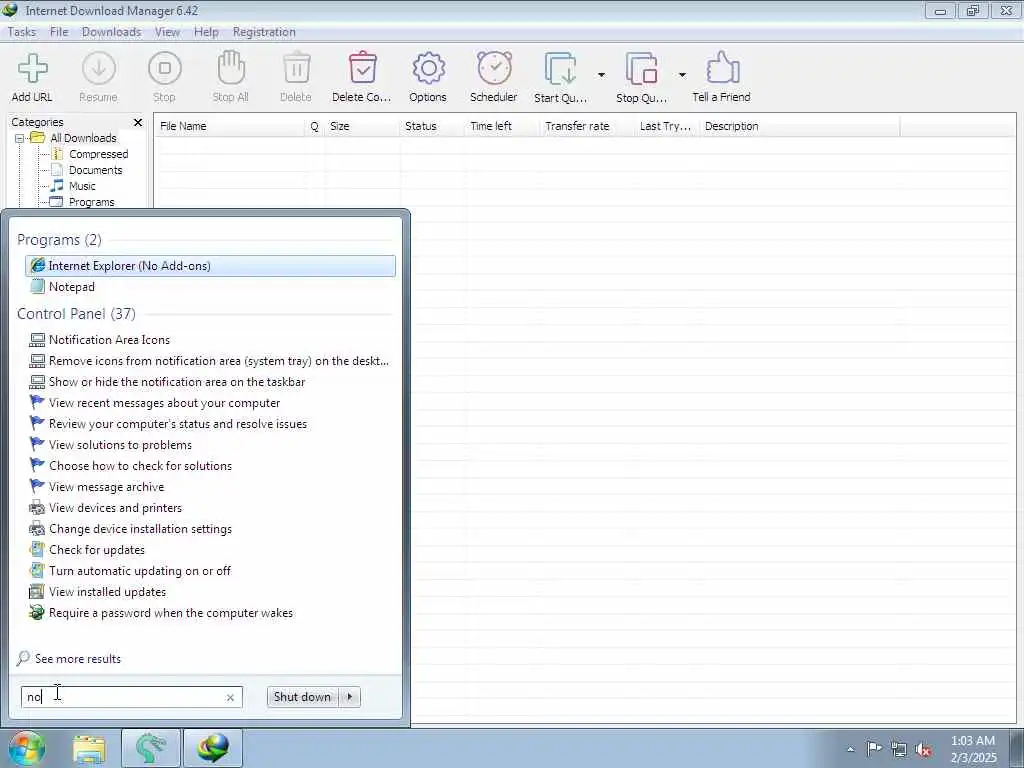Image resolution: width=1024 pixels, height=768 pixels.
Task: Open shut down options arrow
Action: 350,697
